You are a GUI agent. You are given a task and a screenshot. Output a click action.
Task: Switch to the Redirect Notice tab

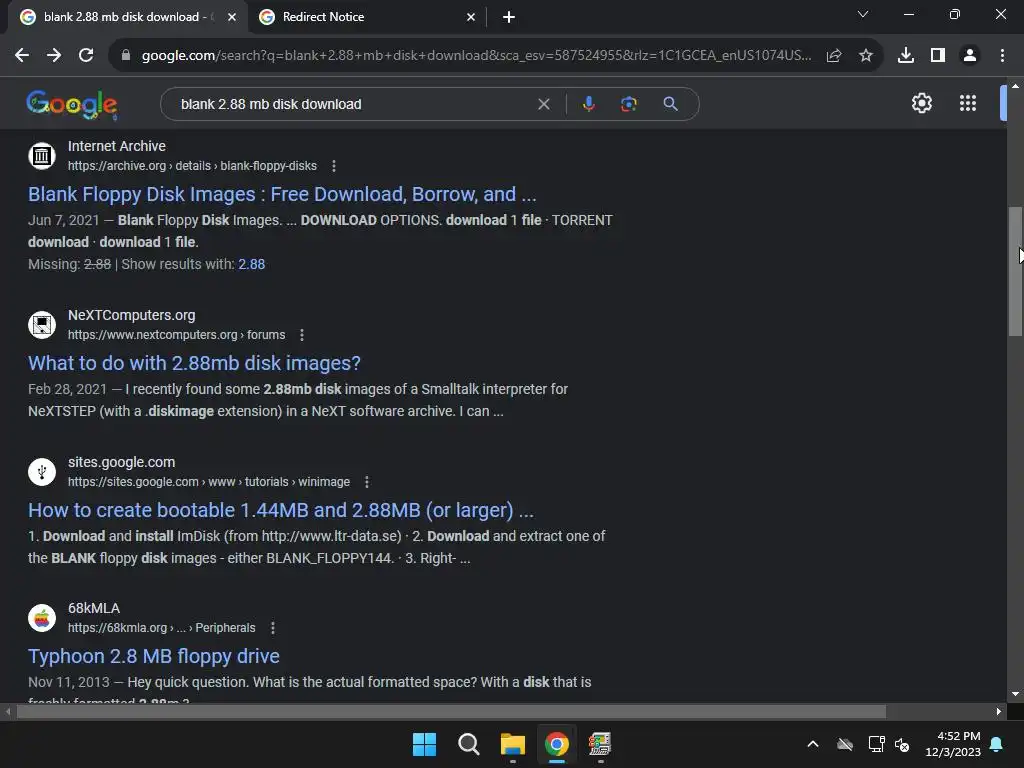tap(367, 17)
